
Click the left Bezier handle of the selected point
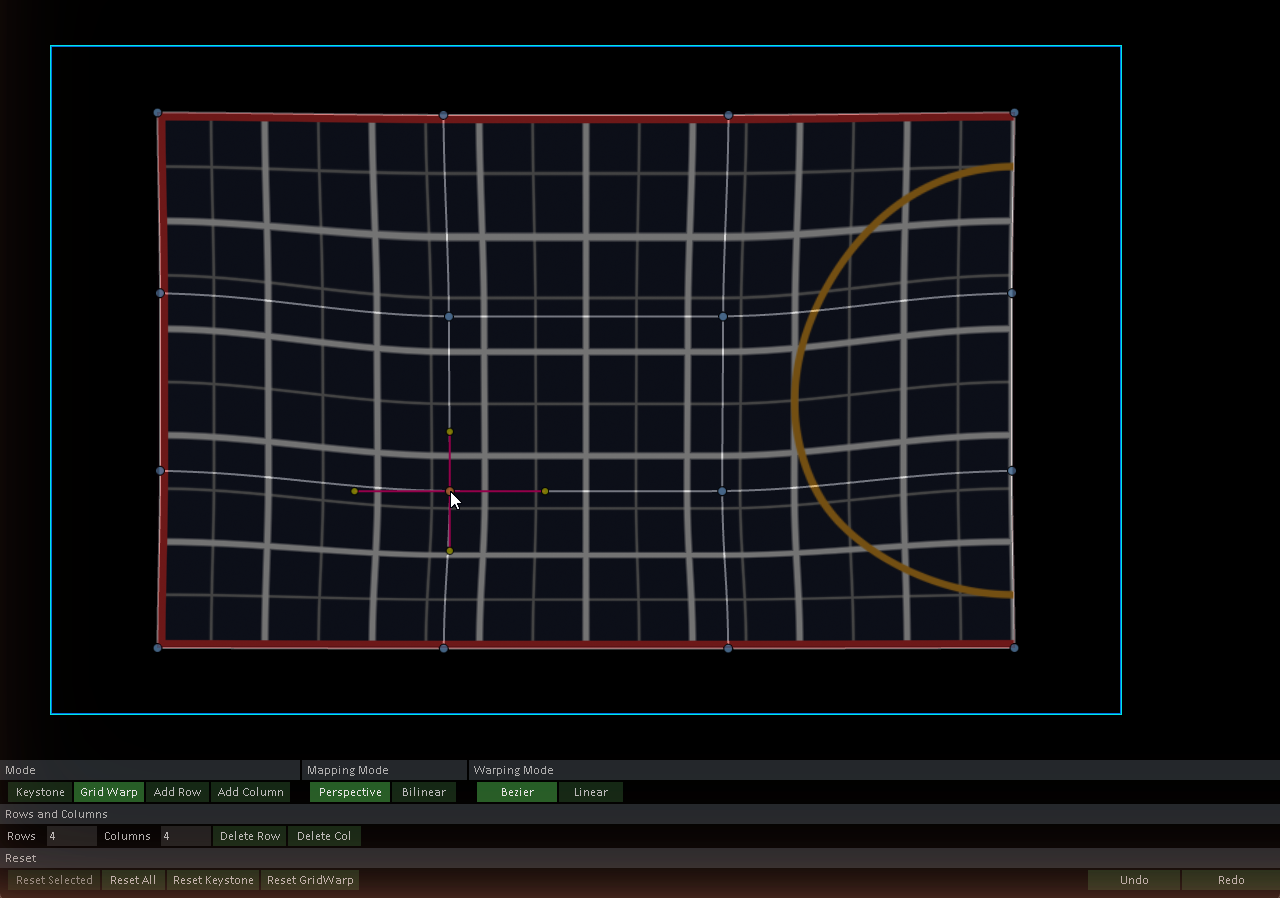[354, 491]
